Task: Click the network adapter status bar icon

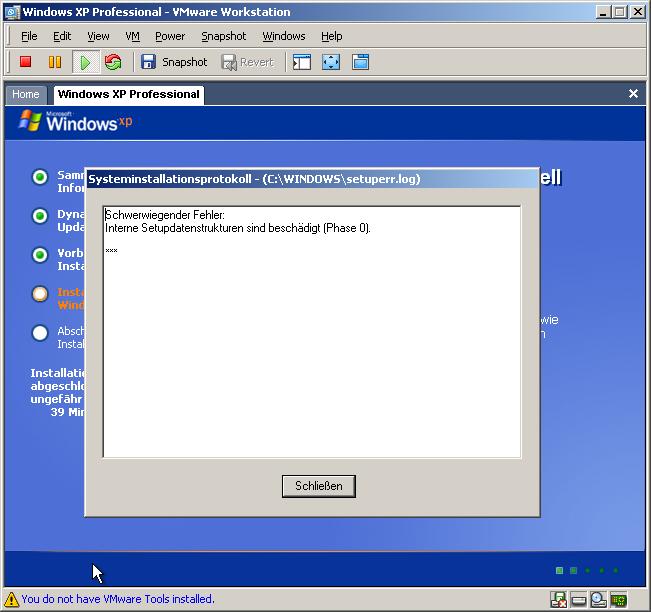Action: click(x=618, y=600)
